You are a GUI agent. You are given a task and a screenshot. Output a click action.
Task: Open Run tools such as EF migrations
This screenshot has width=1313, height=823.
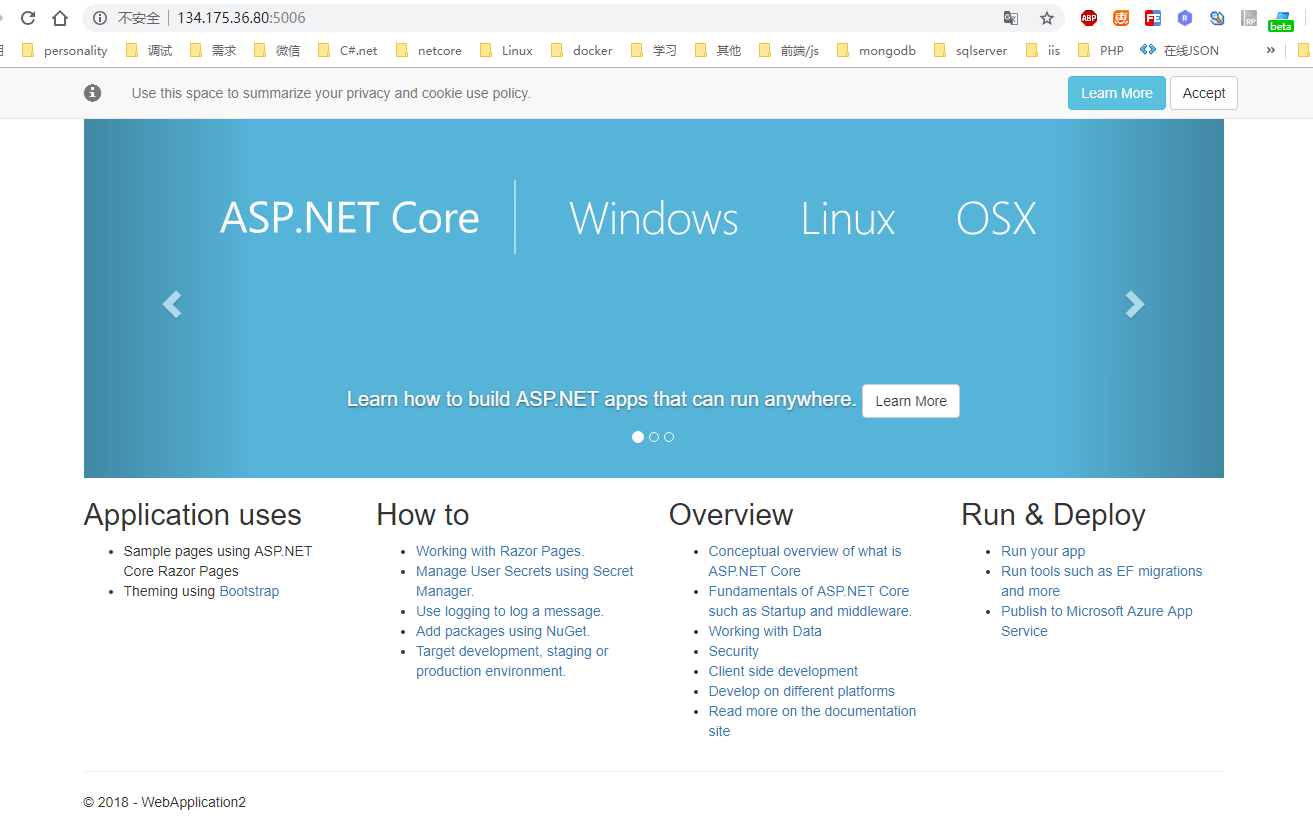[1101, 581]
